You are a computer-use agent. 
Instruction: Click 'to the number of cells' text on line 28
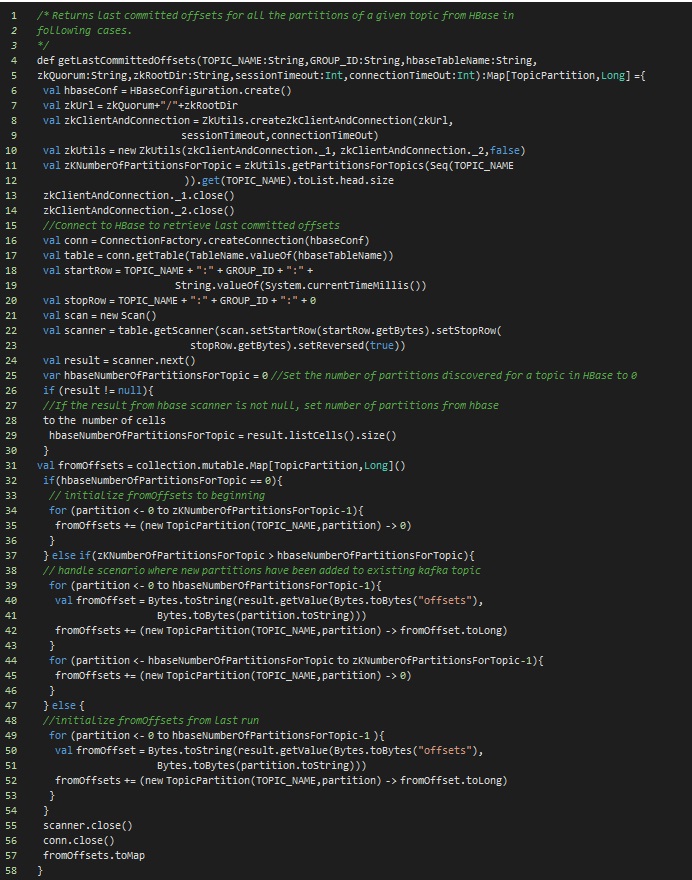(104, 420)
